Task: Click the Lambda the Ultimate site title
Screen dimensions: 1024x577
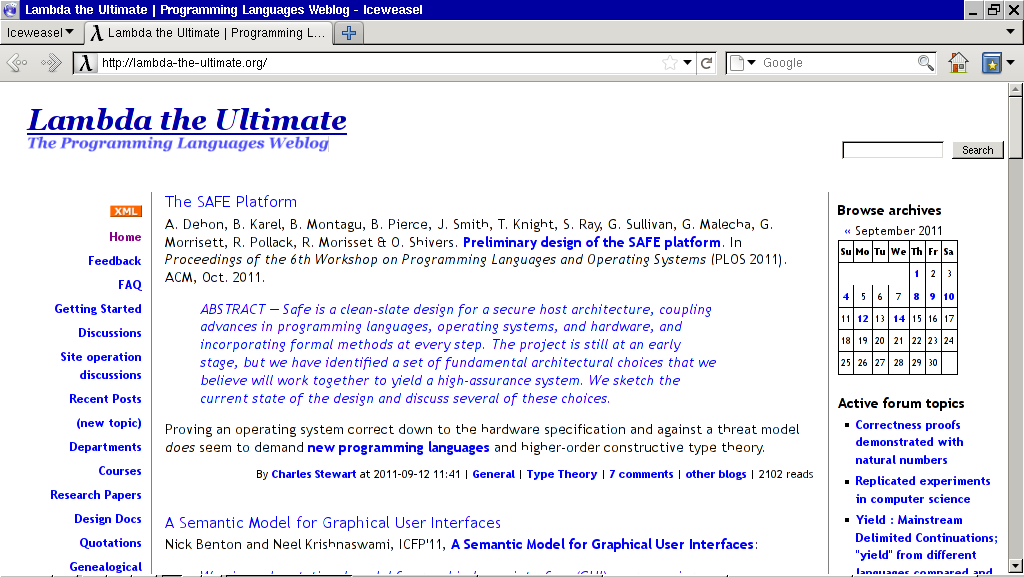Action: click(187, 120)
